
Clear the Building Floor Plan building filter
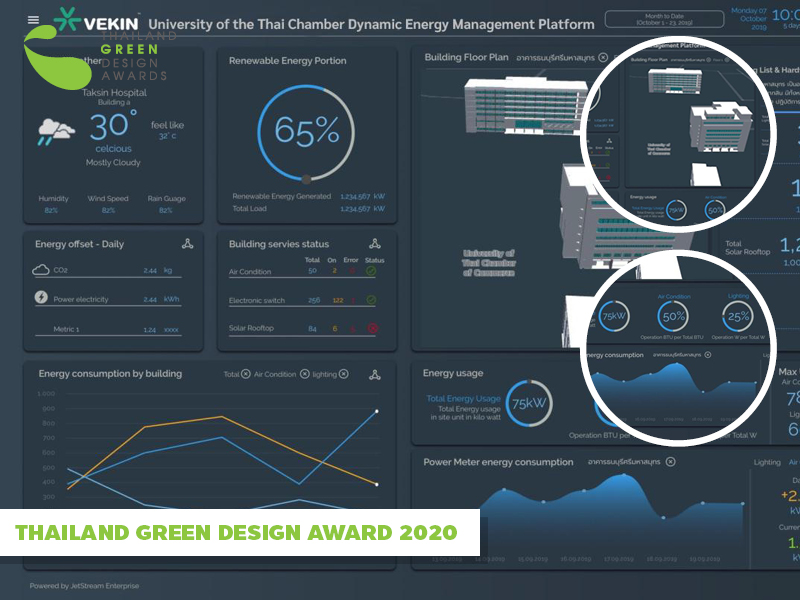pos(603,57)
